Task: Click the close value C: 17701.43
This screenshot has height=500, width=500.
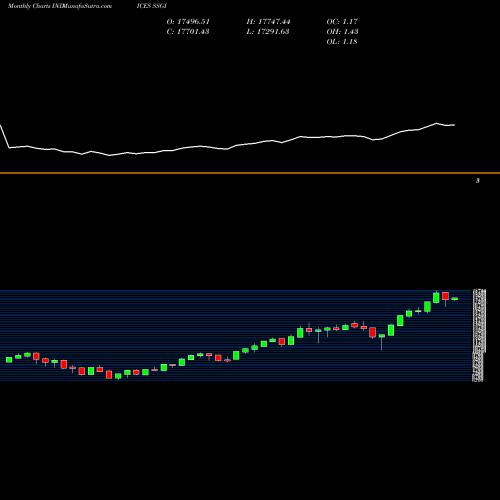Action: point(188,32)
